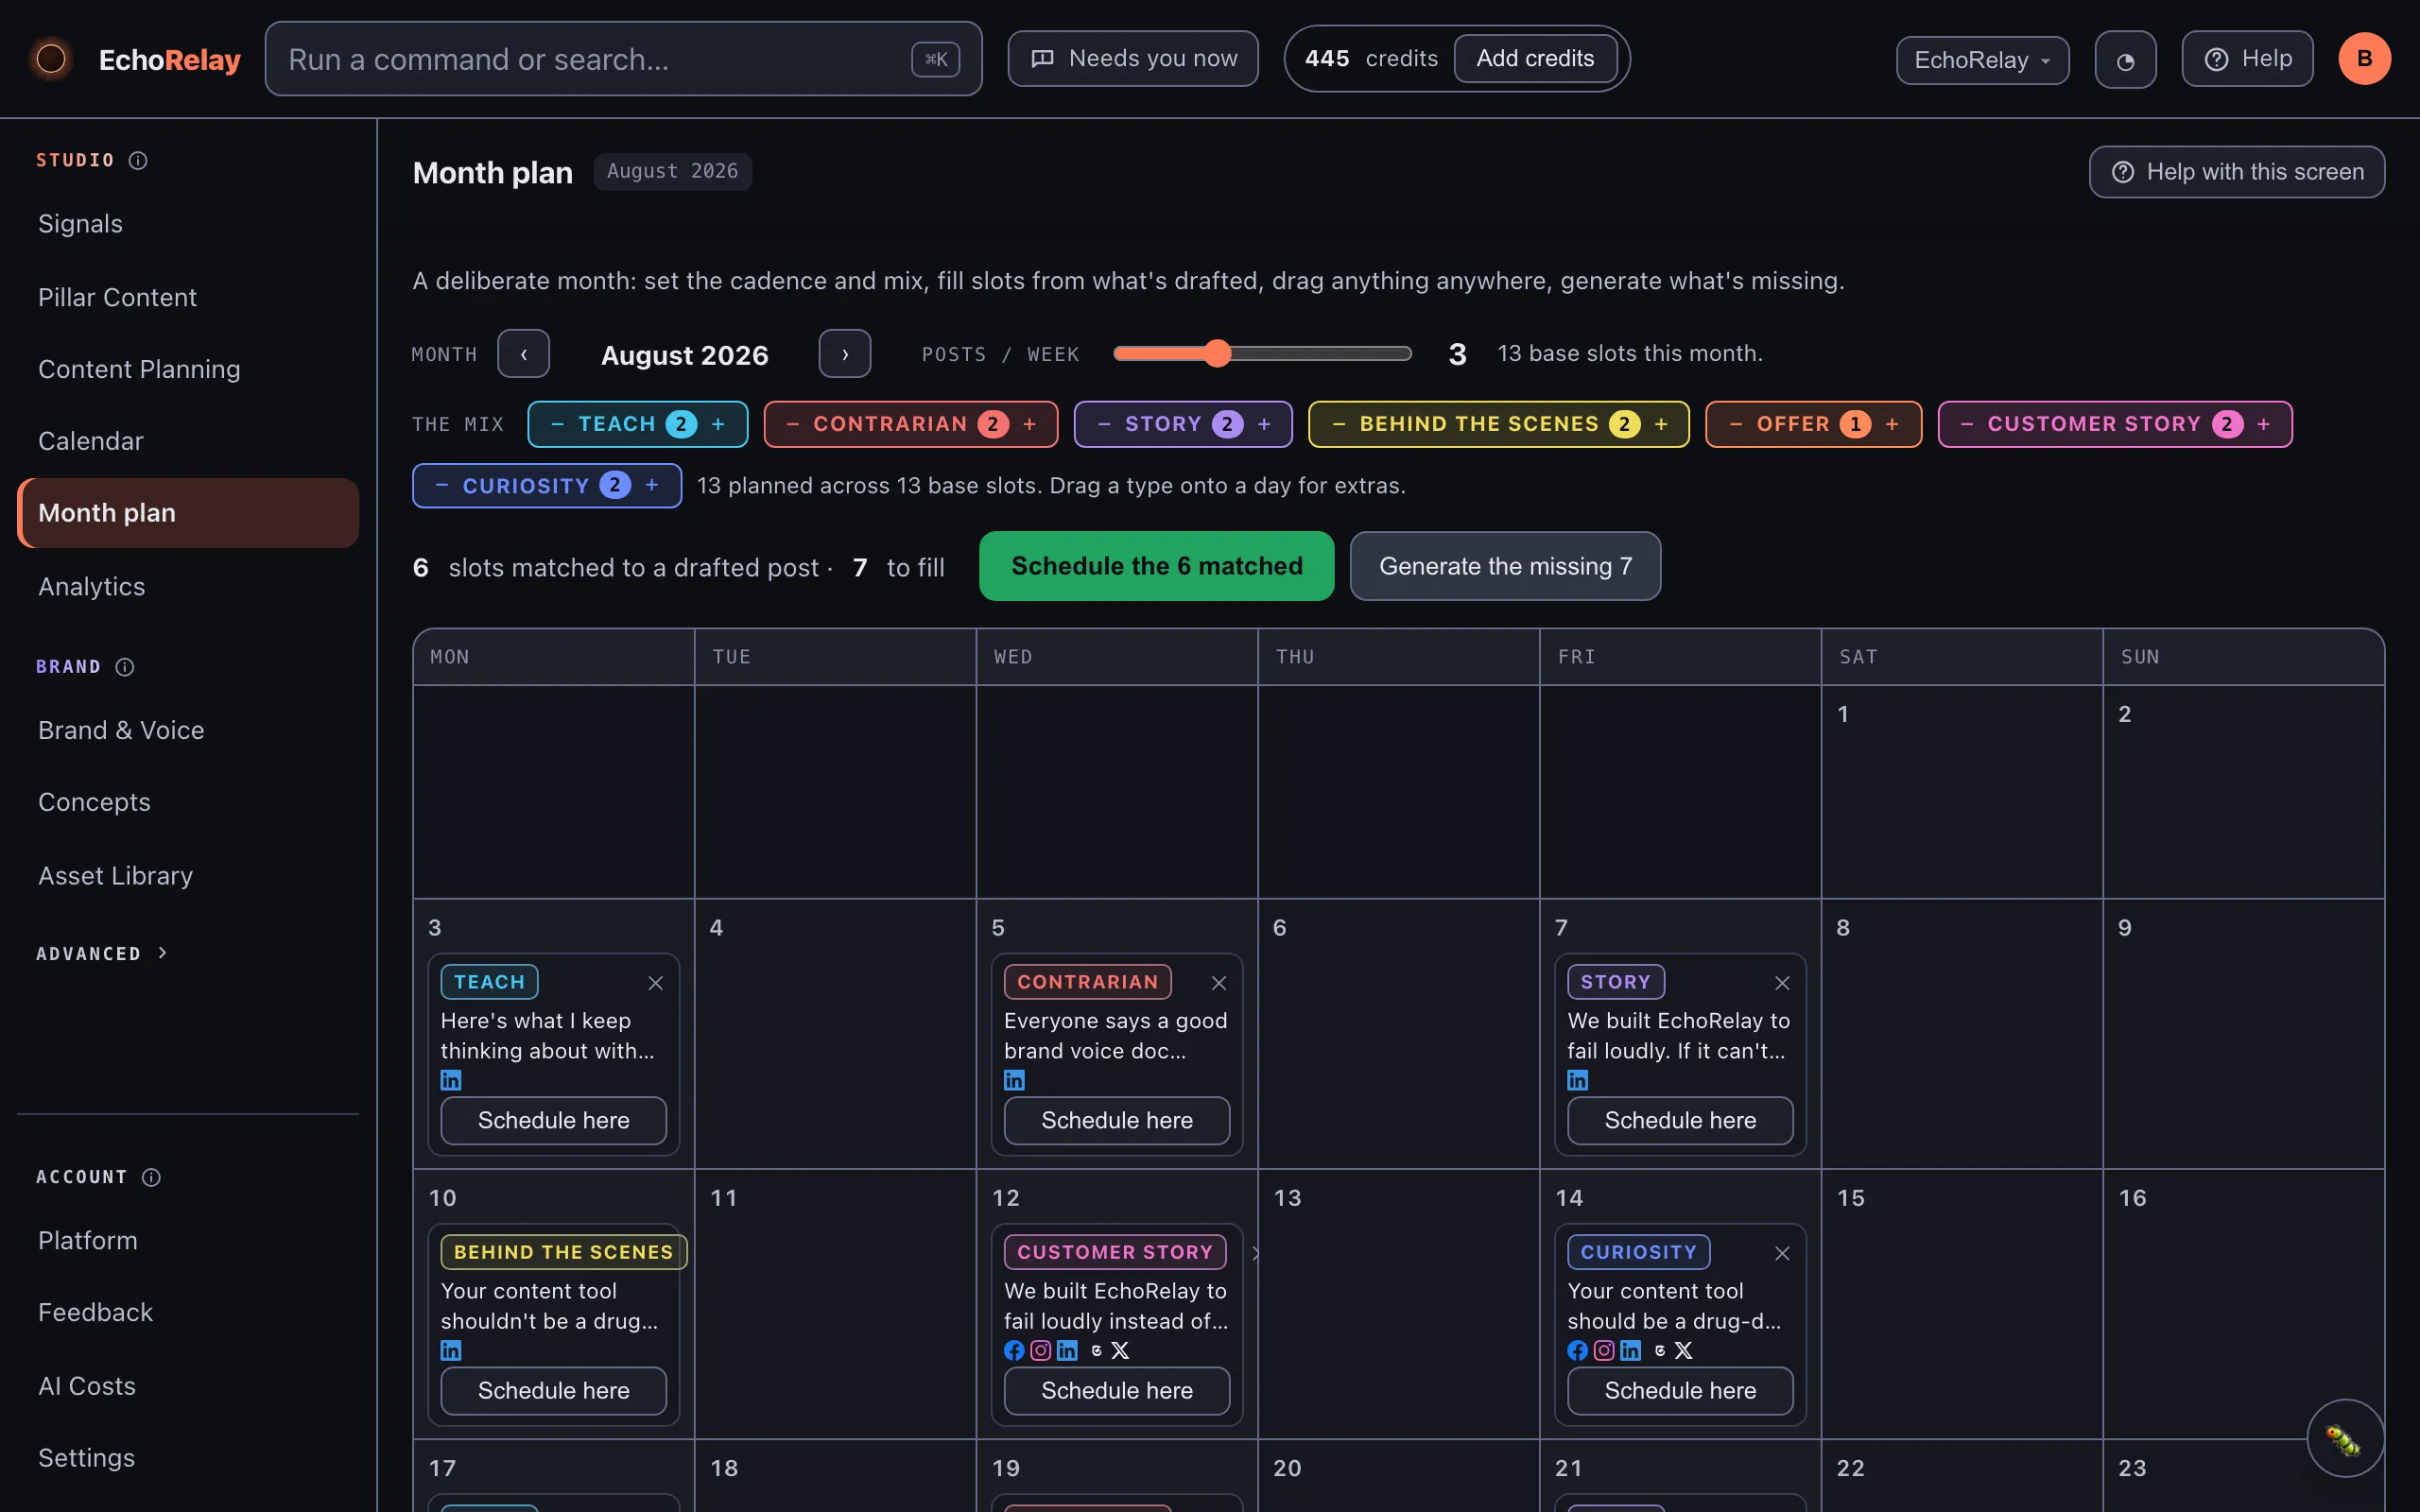
Task: Click LinkedIn icon on STORY card
Action: point(1578,1080)
